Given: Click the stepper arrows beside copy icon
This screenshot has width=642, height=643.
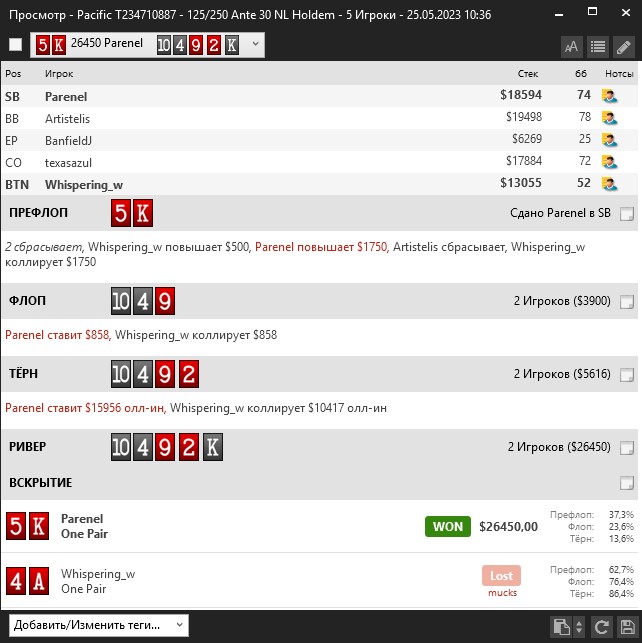Looking at the screenshot, I should click(579, 627).
